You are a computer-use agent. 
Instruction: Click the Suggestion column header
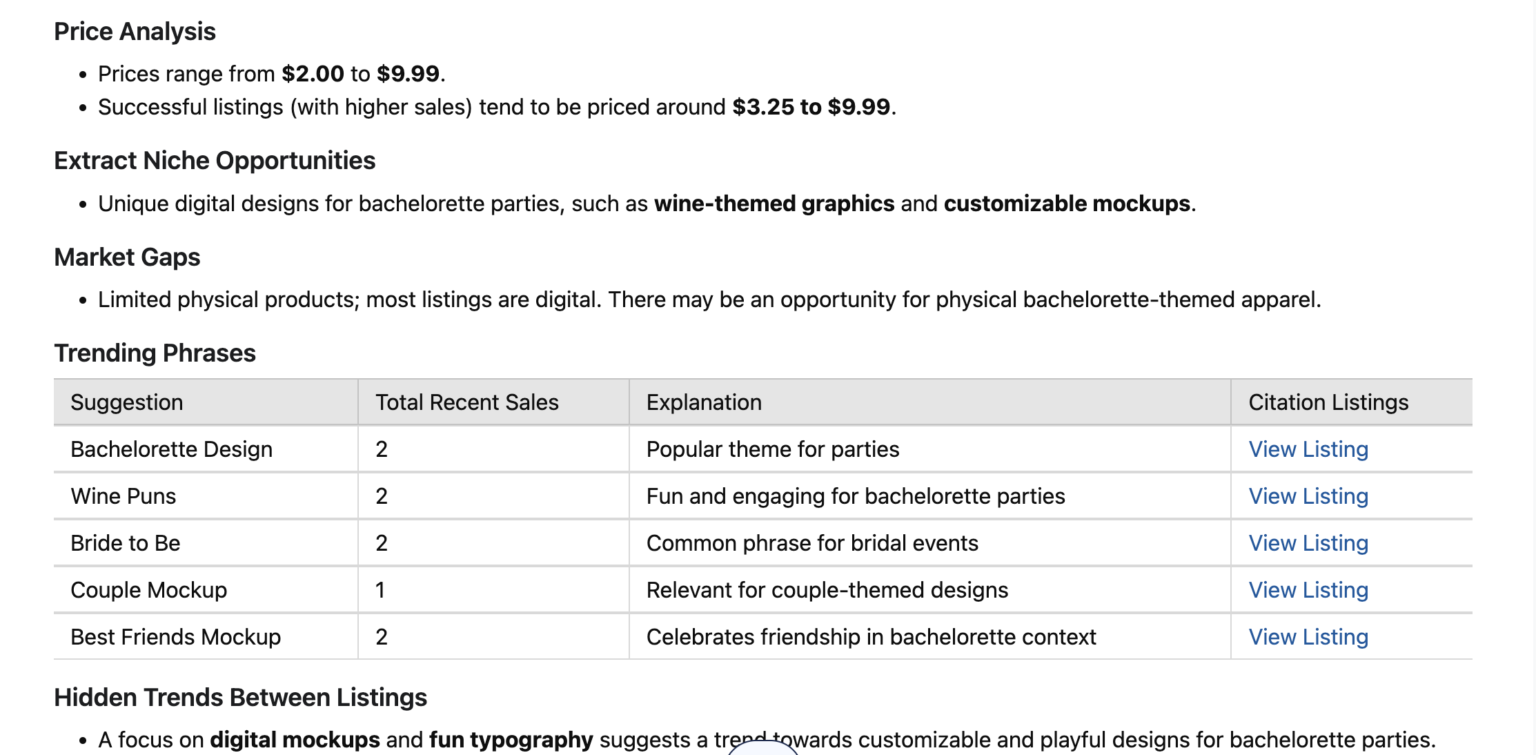click(x=127, y=403)
